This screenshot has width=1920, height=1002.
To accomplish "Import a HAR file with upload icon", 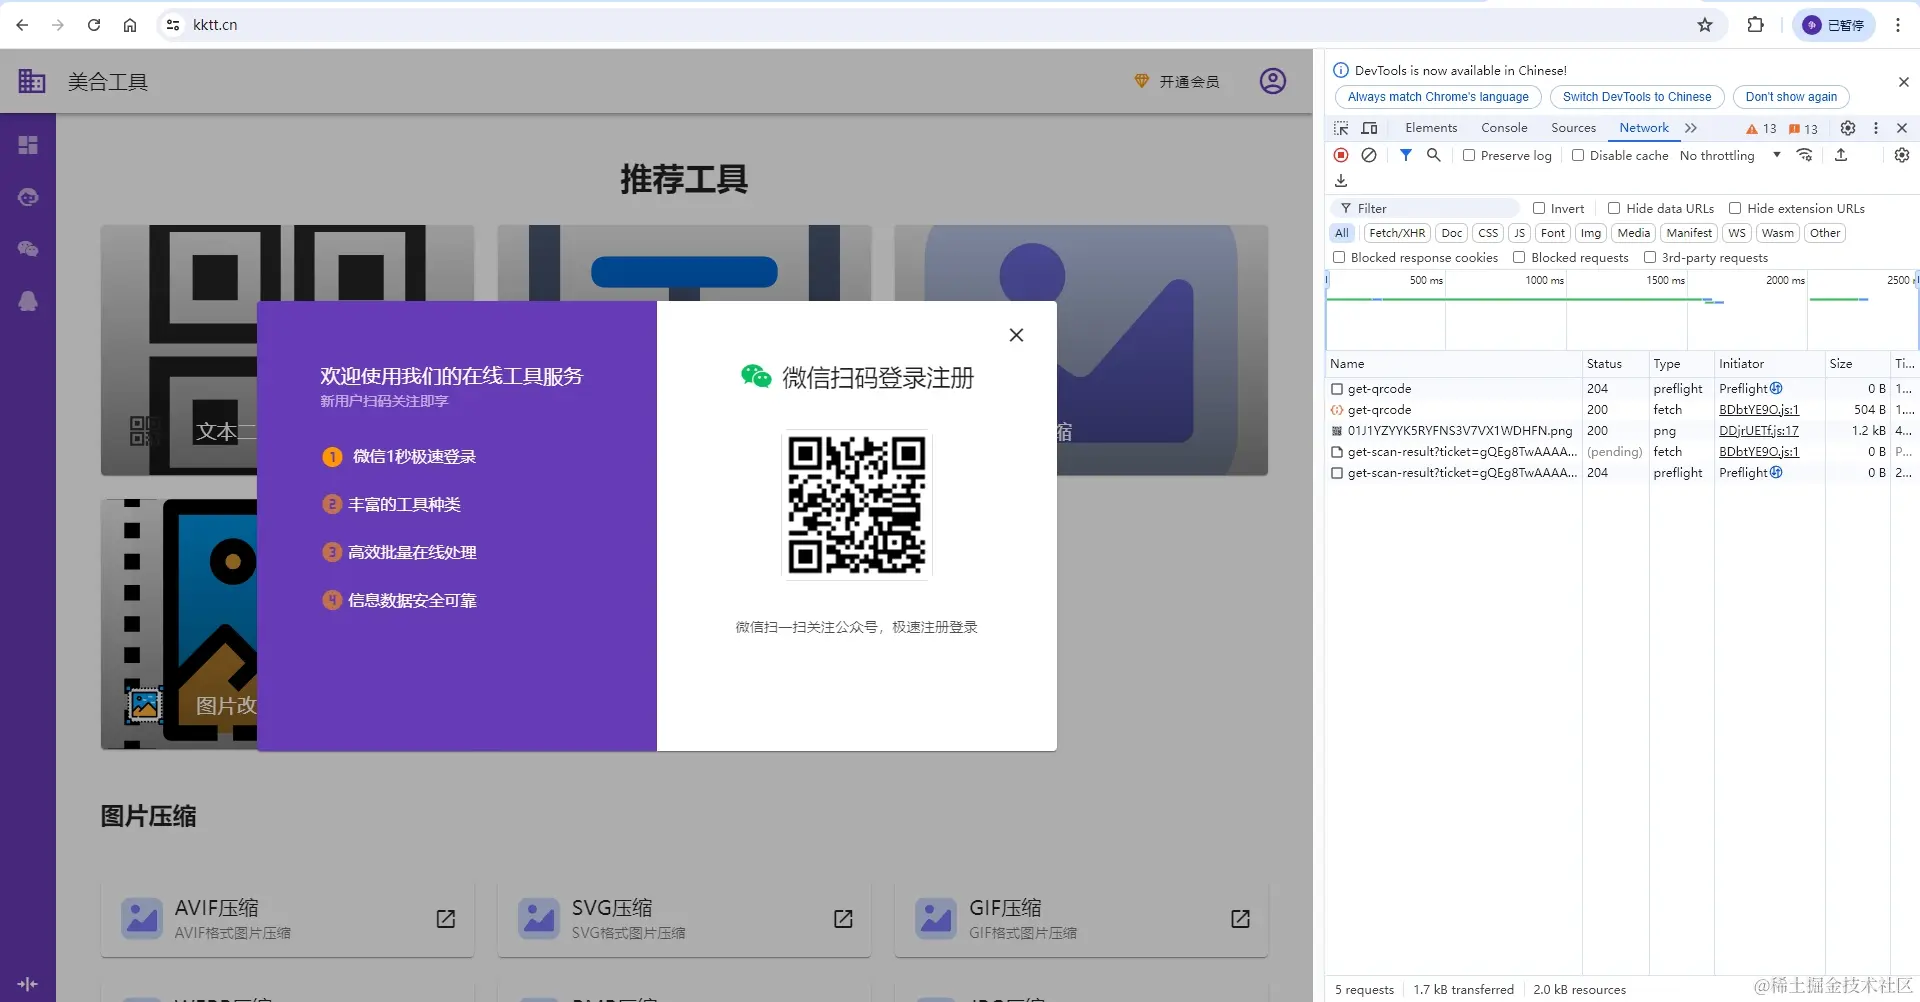I will tap(1841, 155).
